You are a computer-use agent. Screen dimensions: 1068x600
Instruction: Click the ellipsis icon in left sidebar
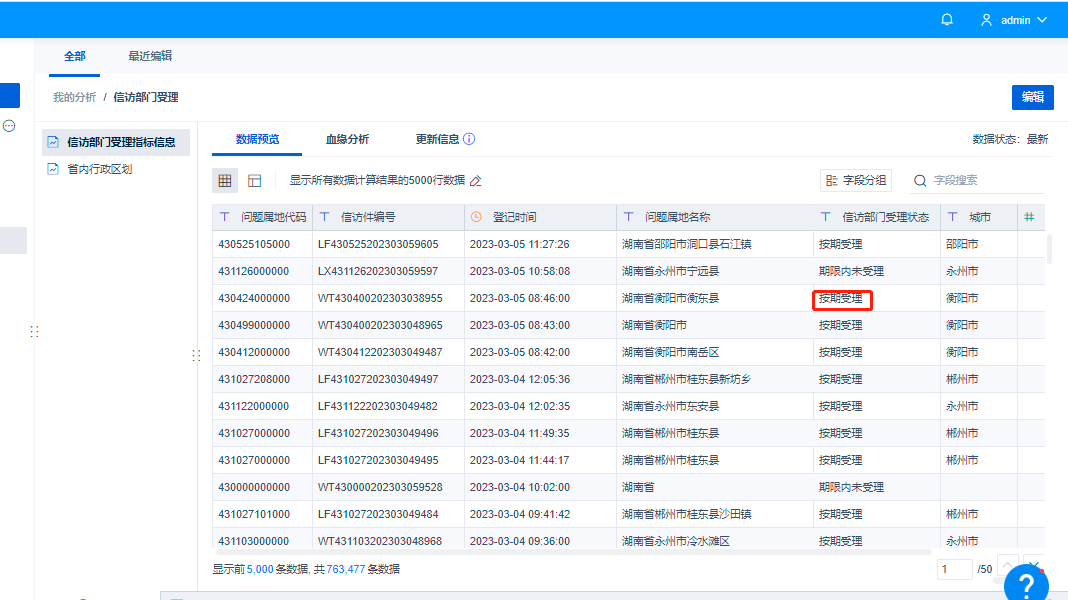click(x=9, y=126)
